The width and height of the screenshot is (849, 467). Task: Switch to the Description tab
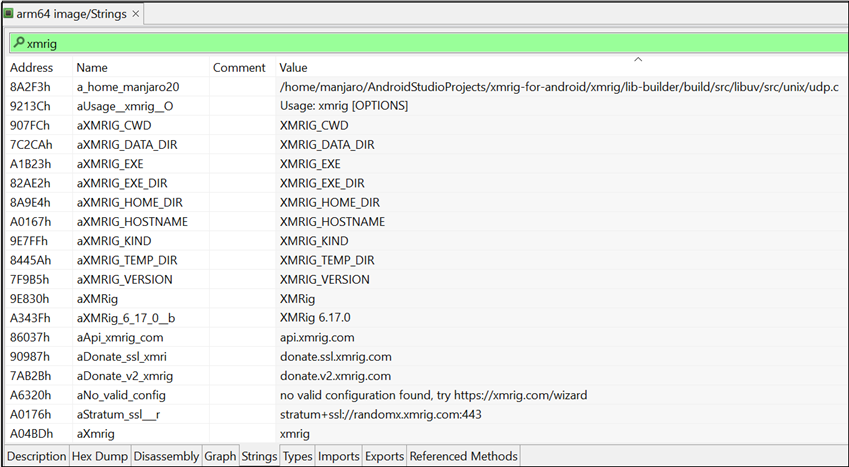click(x=37, y=456)
